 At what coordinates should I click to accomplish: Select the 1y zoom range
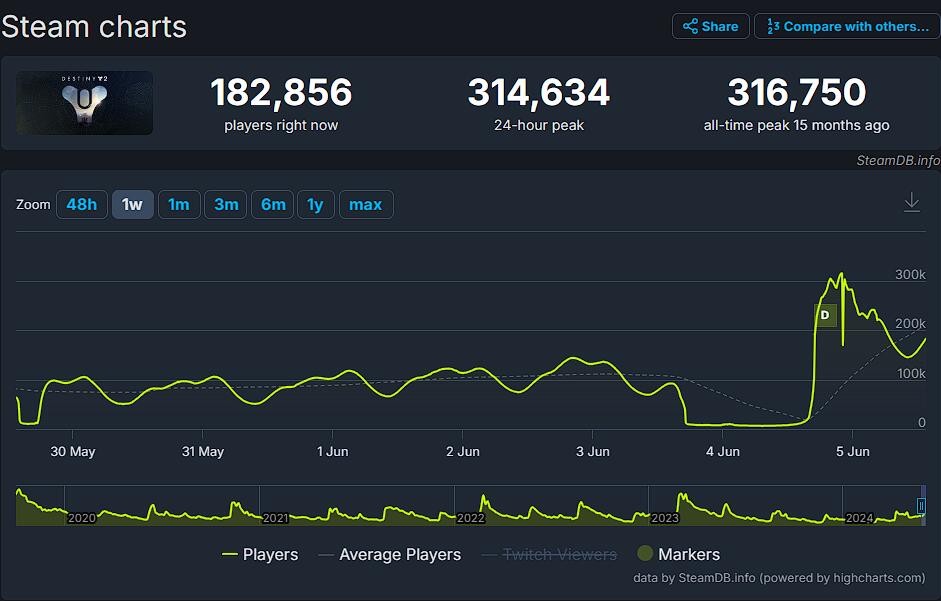click(315, 205)
